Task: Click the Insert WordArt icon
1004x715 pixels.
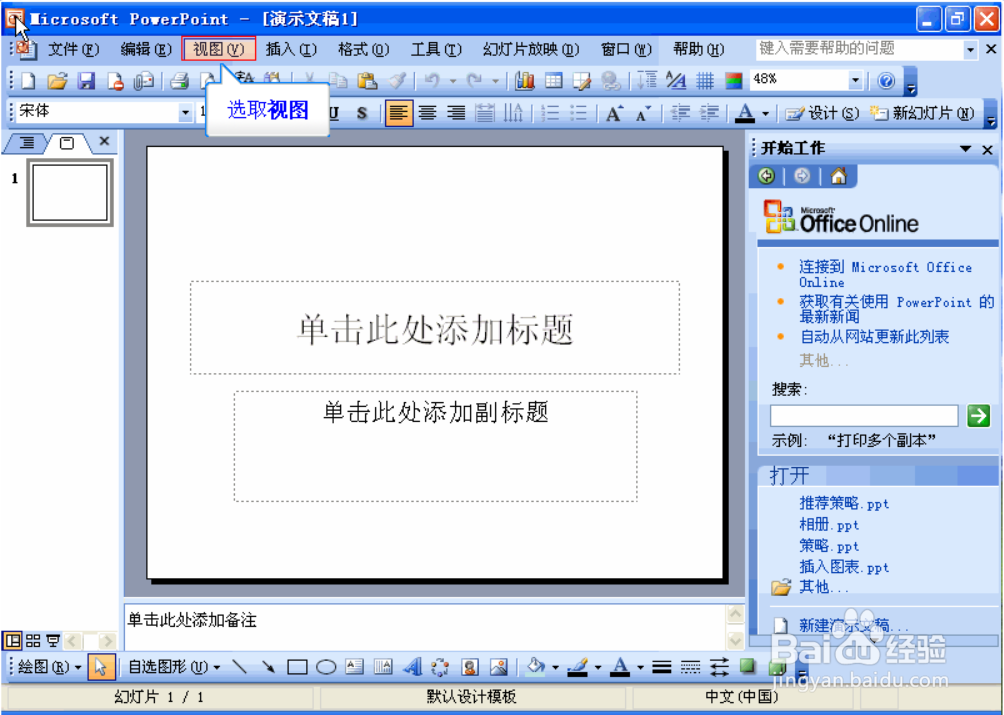Action: point(414,667)
